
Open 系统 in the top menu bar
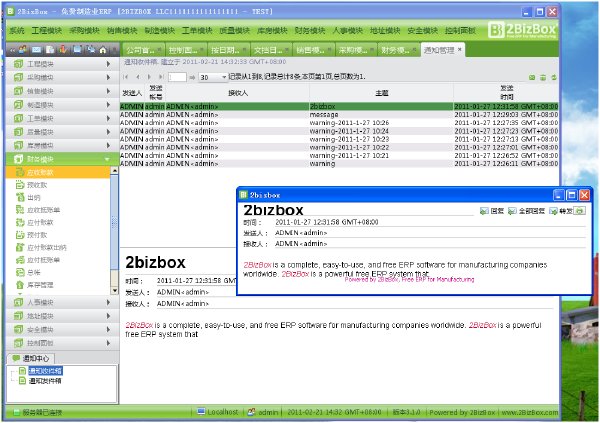16,30
